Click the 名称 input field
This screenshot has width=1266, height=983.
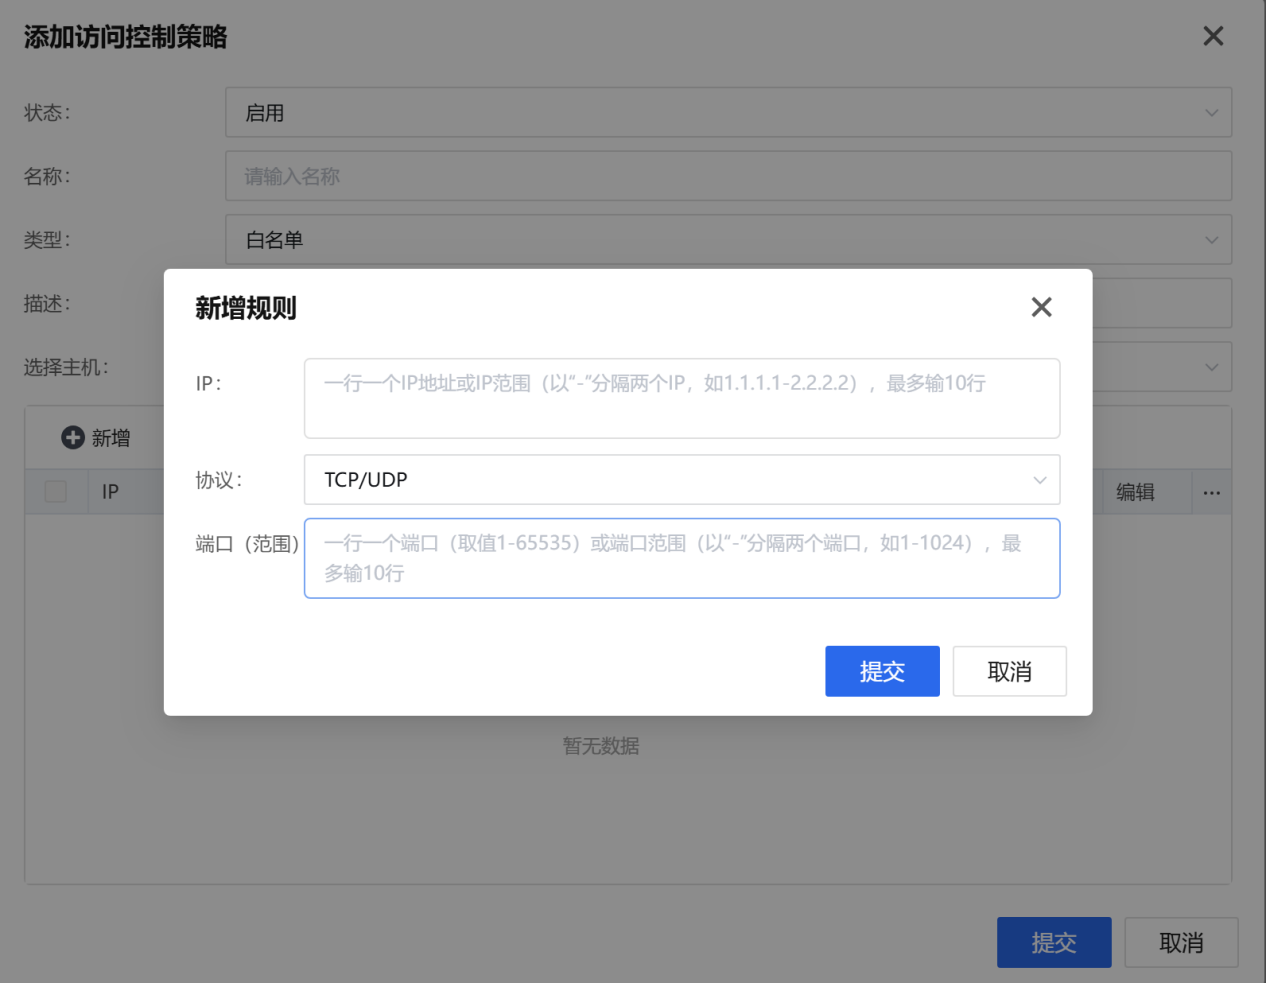(727, 176)
